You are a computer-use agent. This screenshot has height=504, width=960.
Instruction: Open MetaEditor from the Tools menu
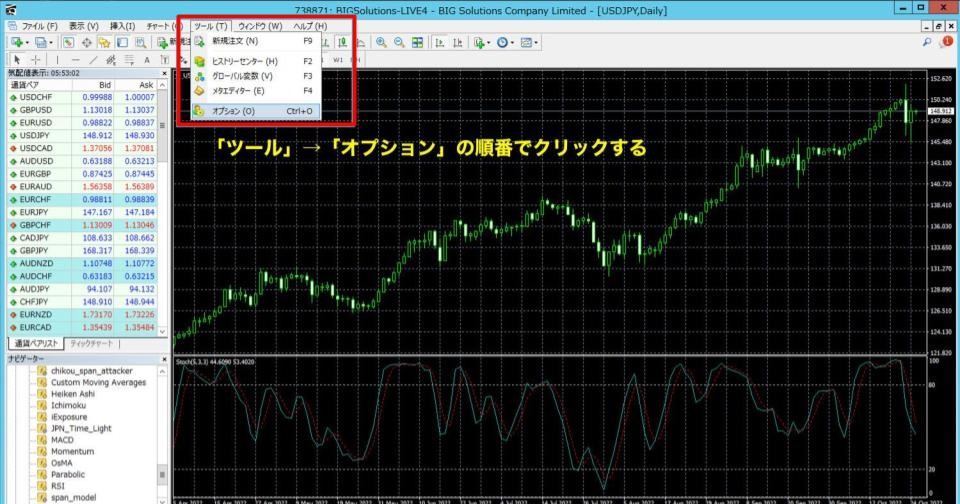click(238, 91)
